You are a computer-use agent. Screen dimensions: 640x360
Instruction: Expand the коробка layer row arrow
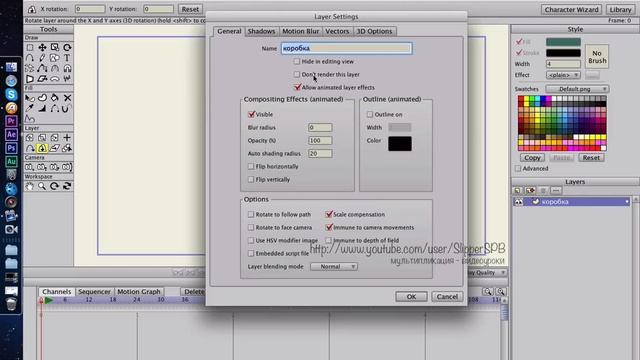pos(627,202)
